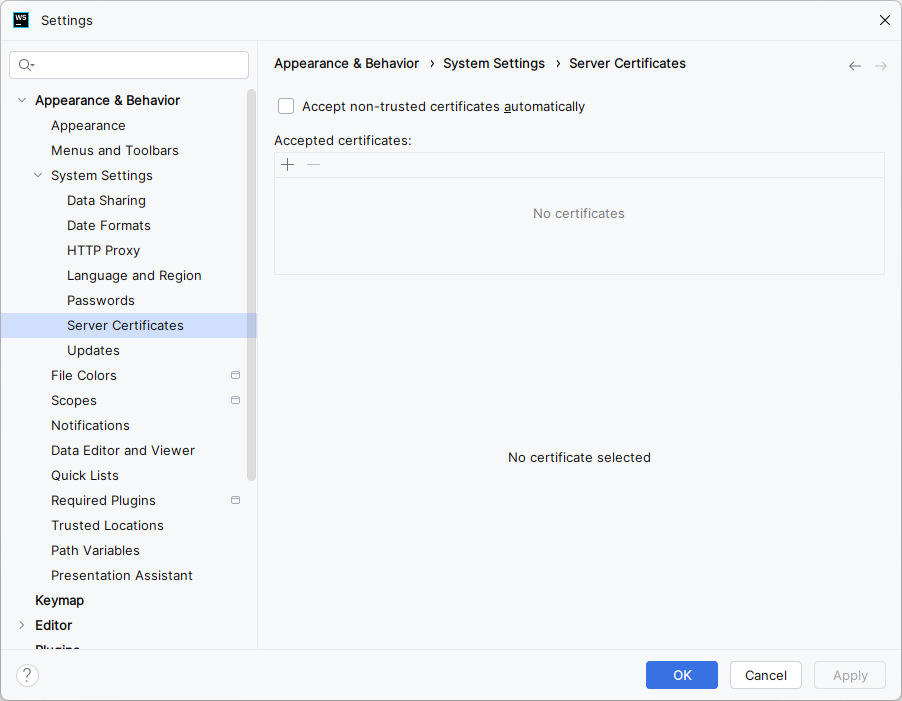This screenshot has height=701, width=902.
Task: Click the WebStorm logo in title bar
Action: click(21, 20)
